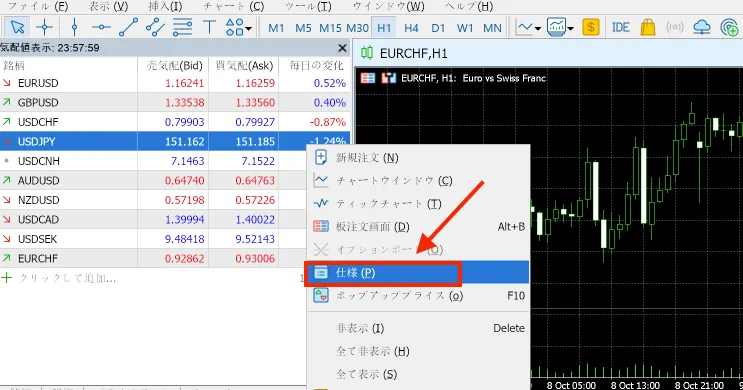743x390 pixels.
Task: Open the 表示 (V) menu
Action: tap(108, 6)
